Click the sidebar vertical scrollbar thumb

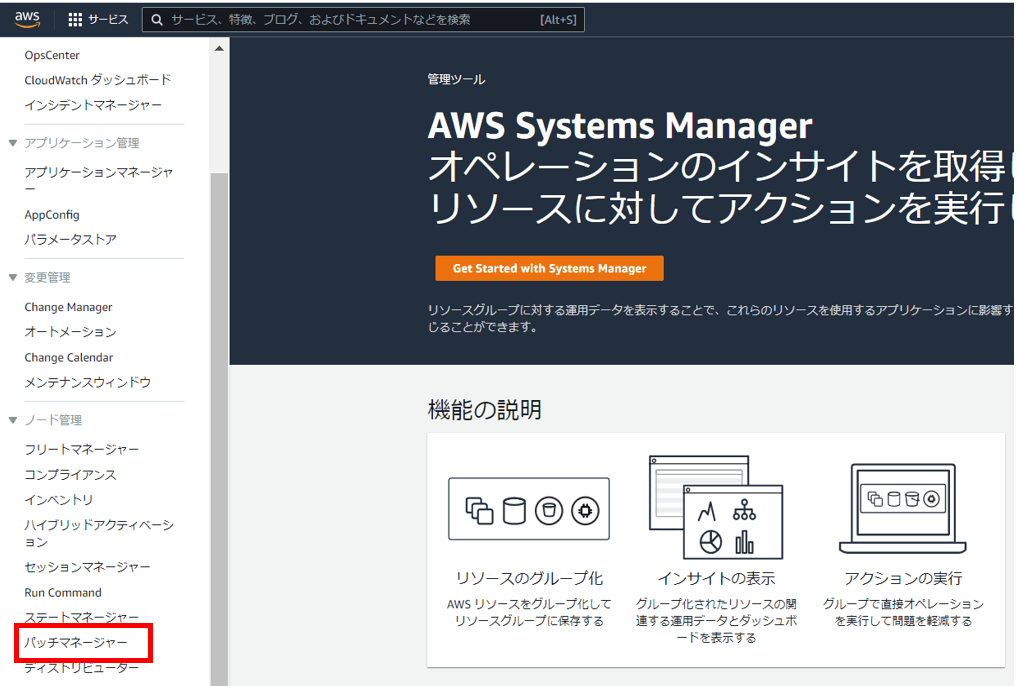pos(219,428)
